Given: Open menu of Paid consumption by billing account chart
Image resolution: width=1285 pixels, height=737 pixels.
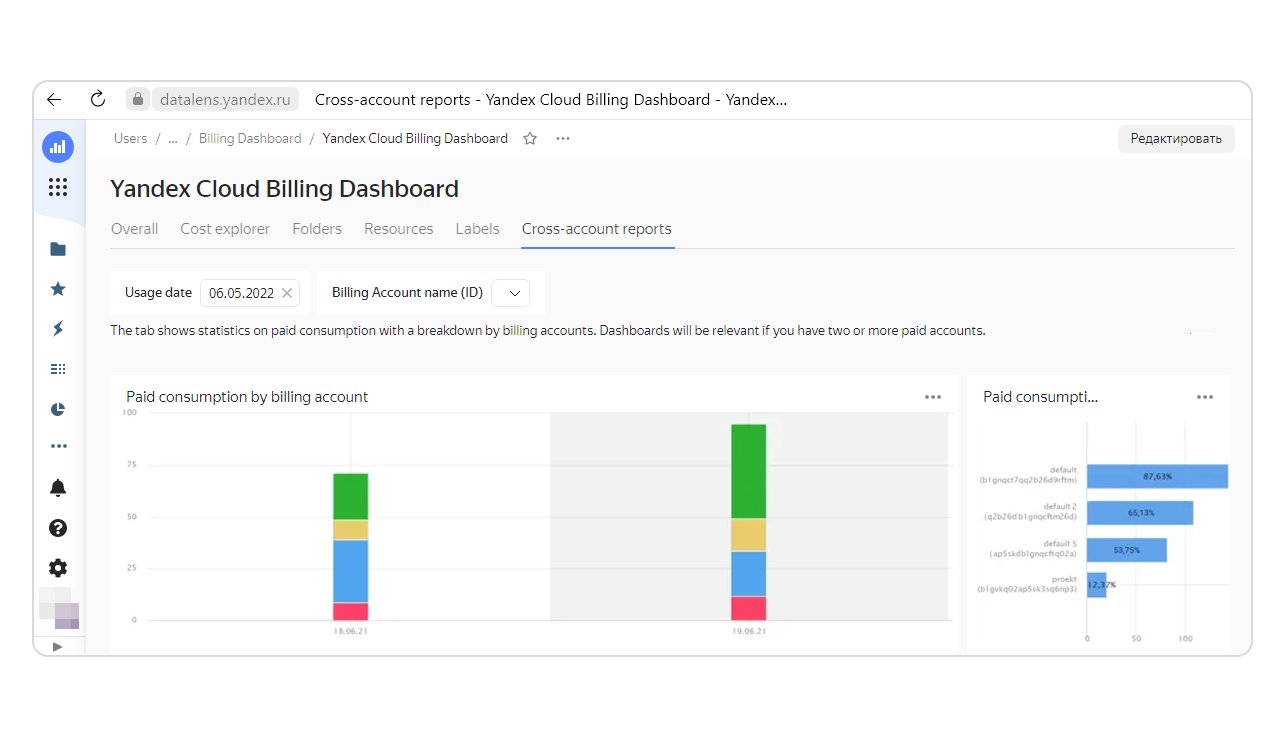Looking at the screenshot, I should pos(933,397).
